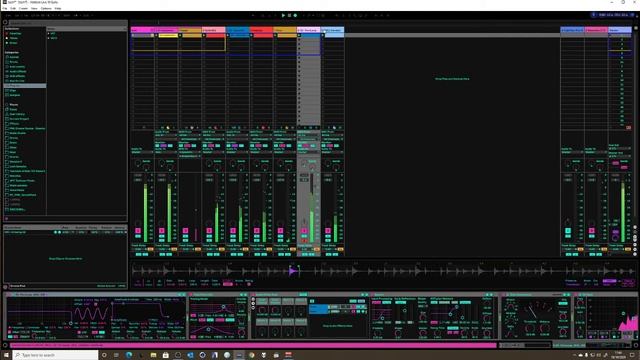This screenshot has height=360, width=640.
Task: Open second track Audio From chooser
Action: pyautogui.click(x=166, y=135)
